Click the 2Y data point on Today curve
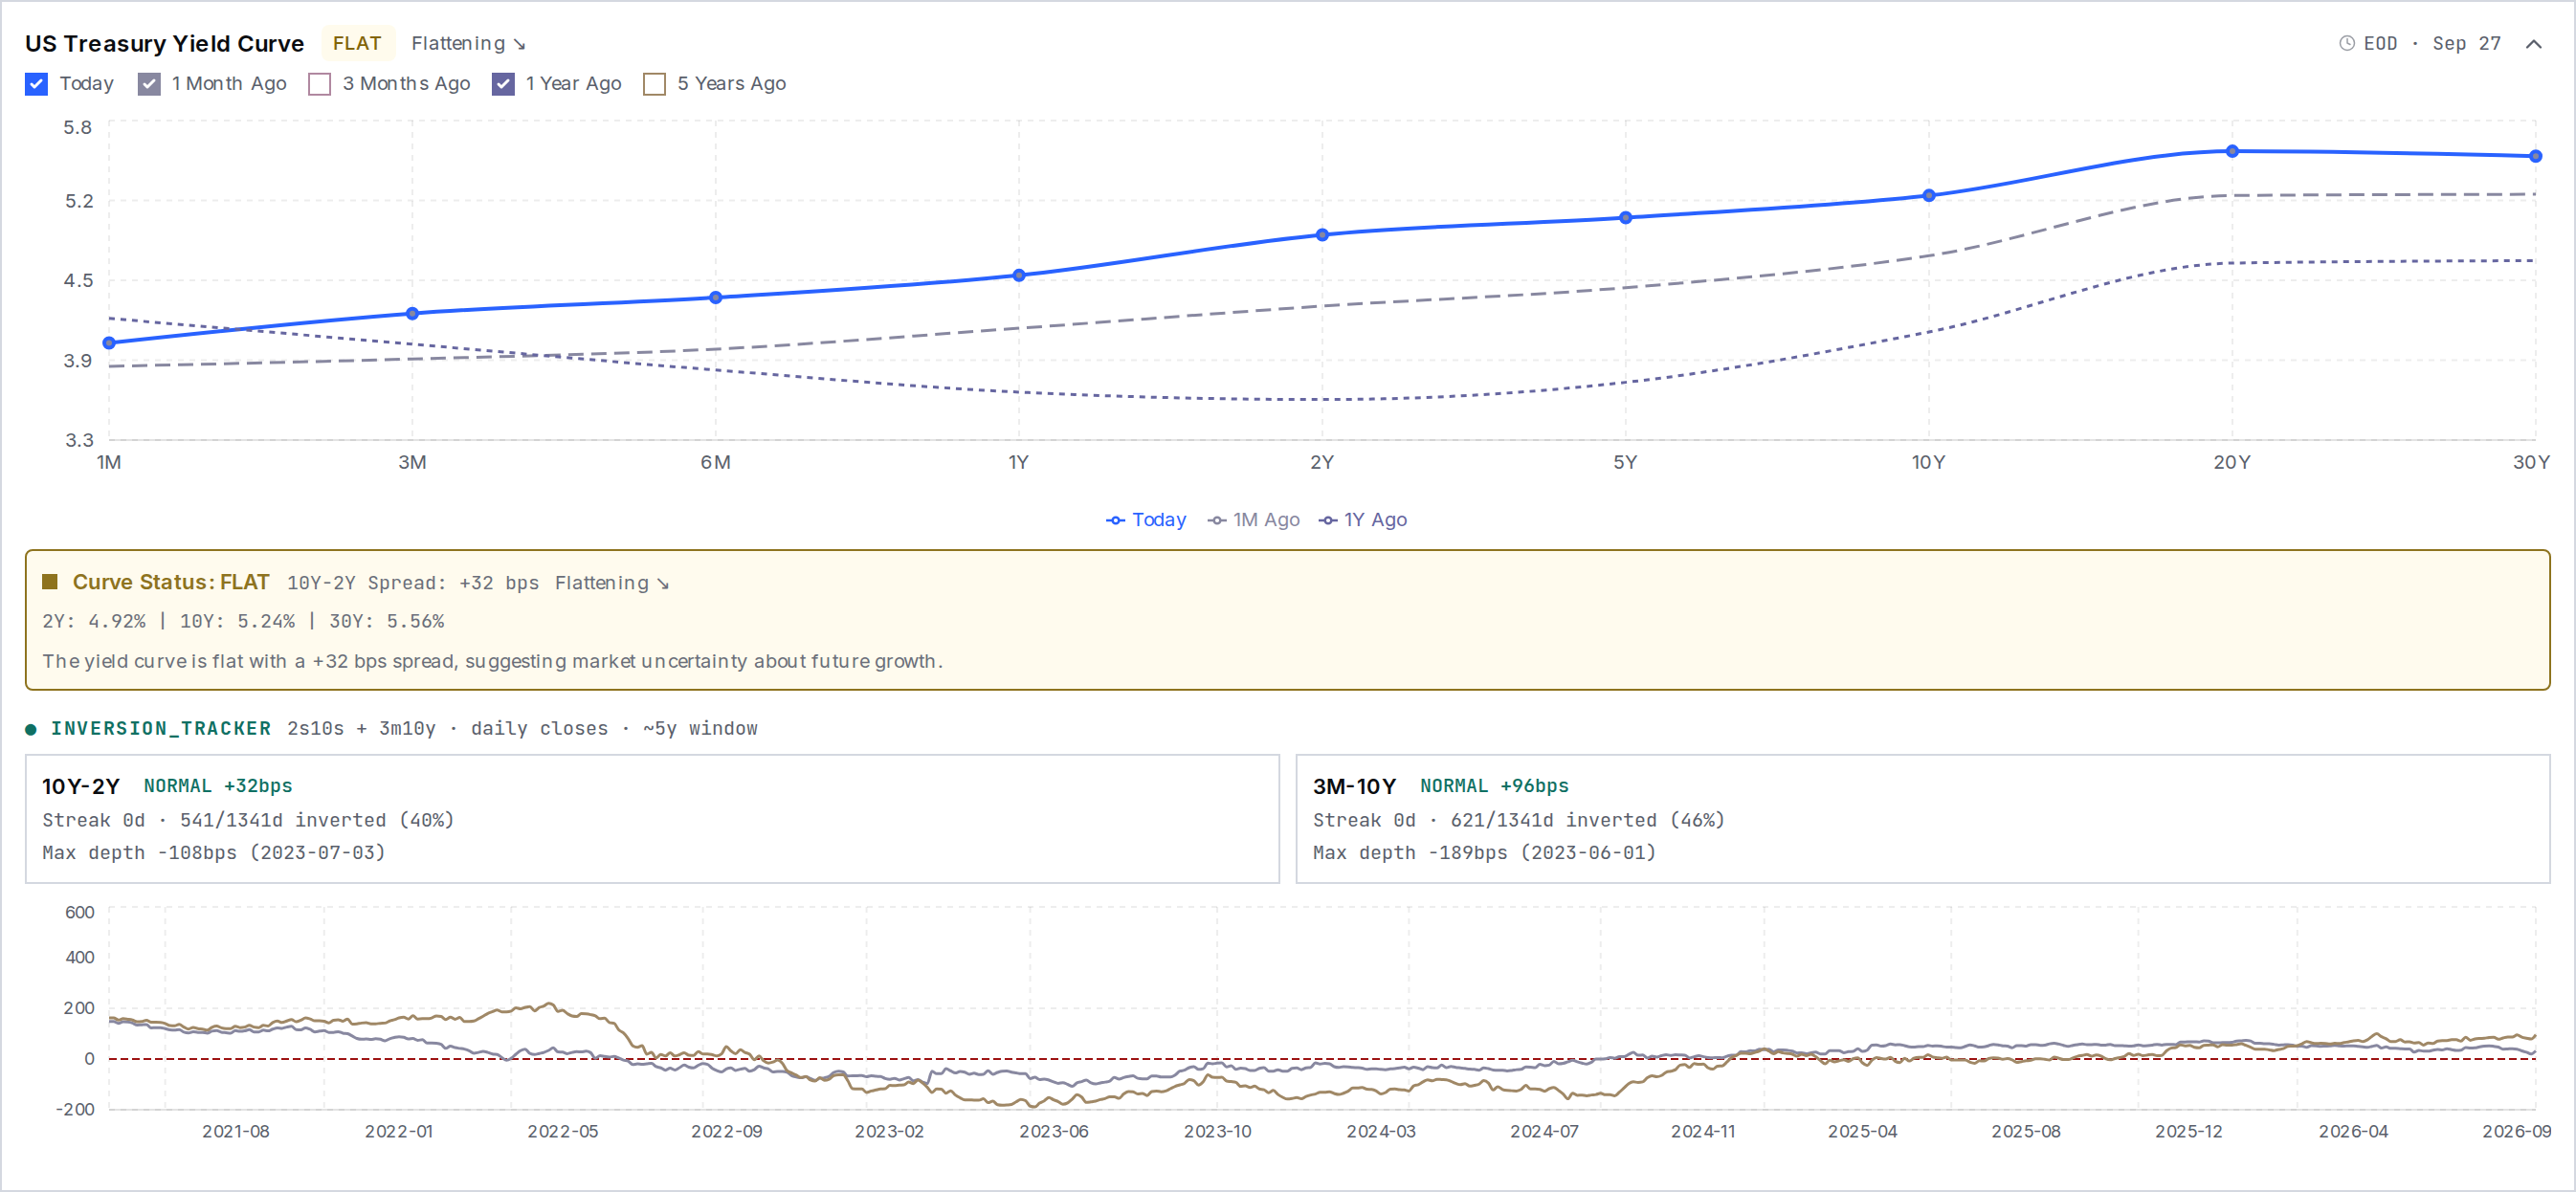 1322,235
